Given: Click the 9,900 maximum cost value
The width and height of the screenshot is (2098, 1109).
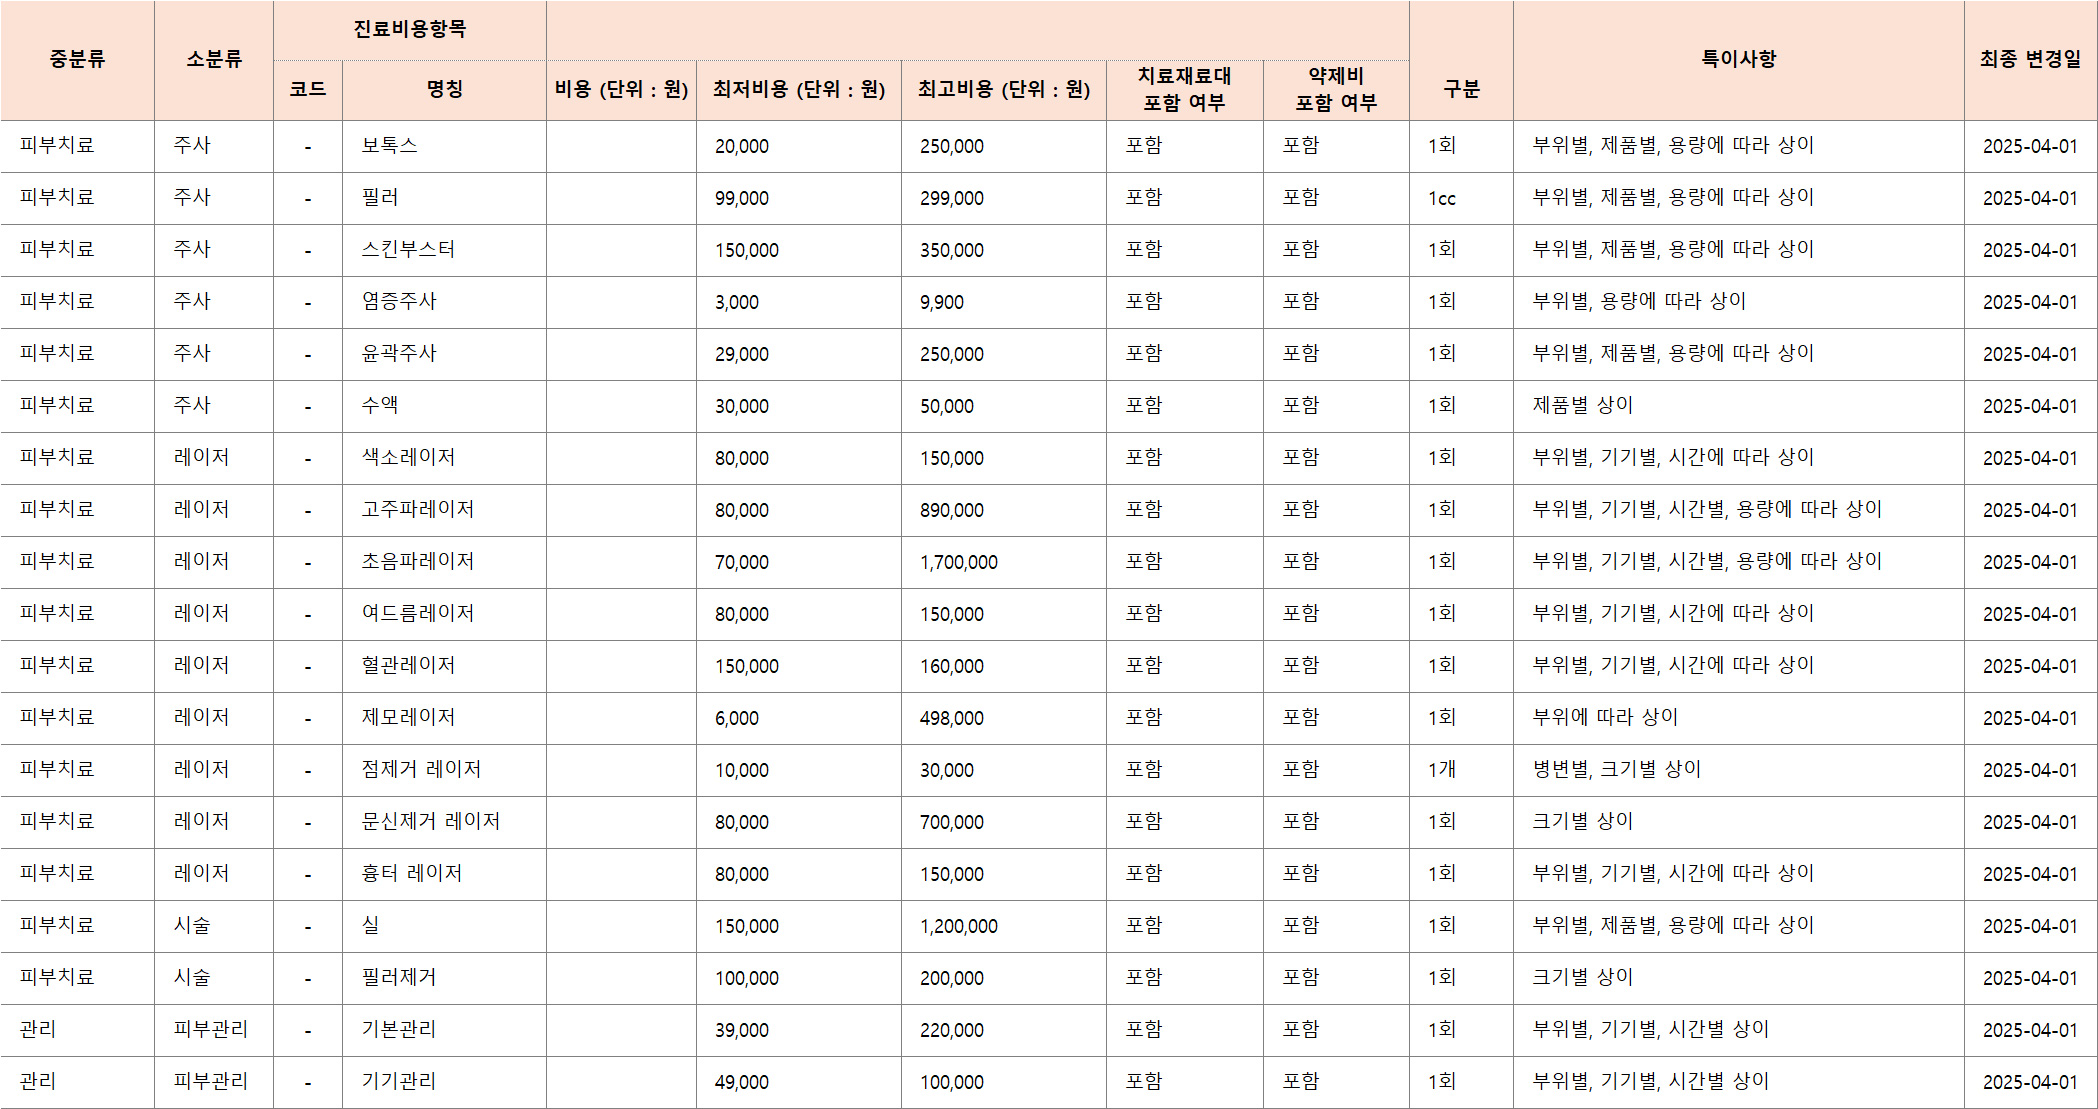Looking at the screenshot, I should click(942, 302).
